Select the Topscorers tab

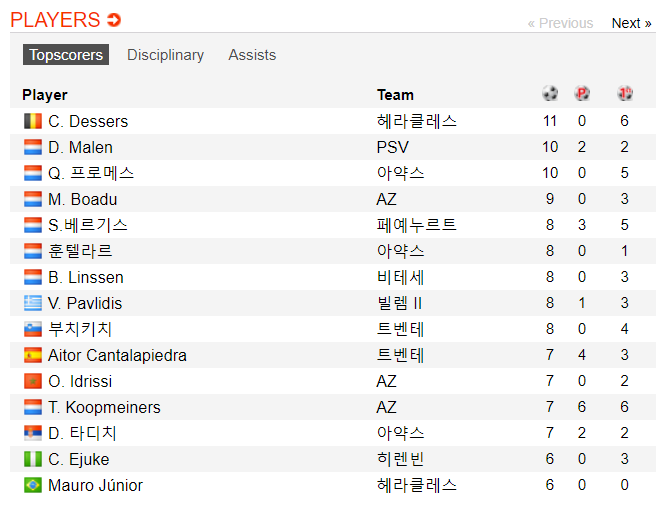pyautogui.click(x=66, y=55)
